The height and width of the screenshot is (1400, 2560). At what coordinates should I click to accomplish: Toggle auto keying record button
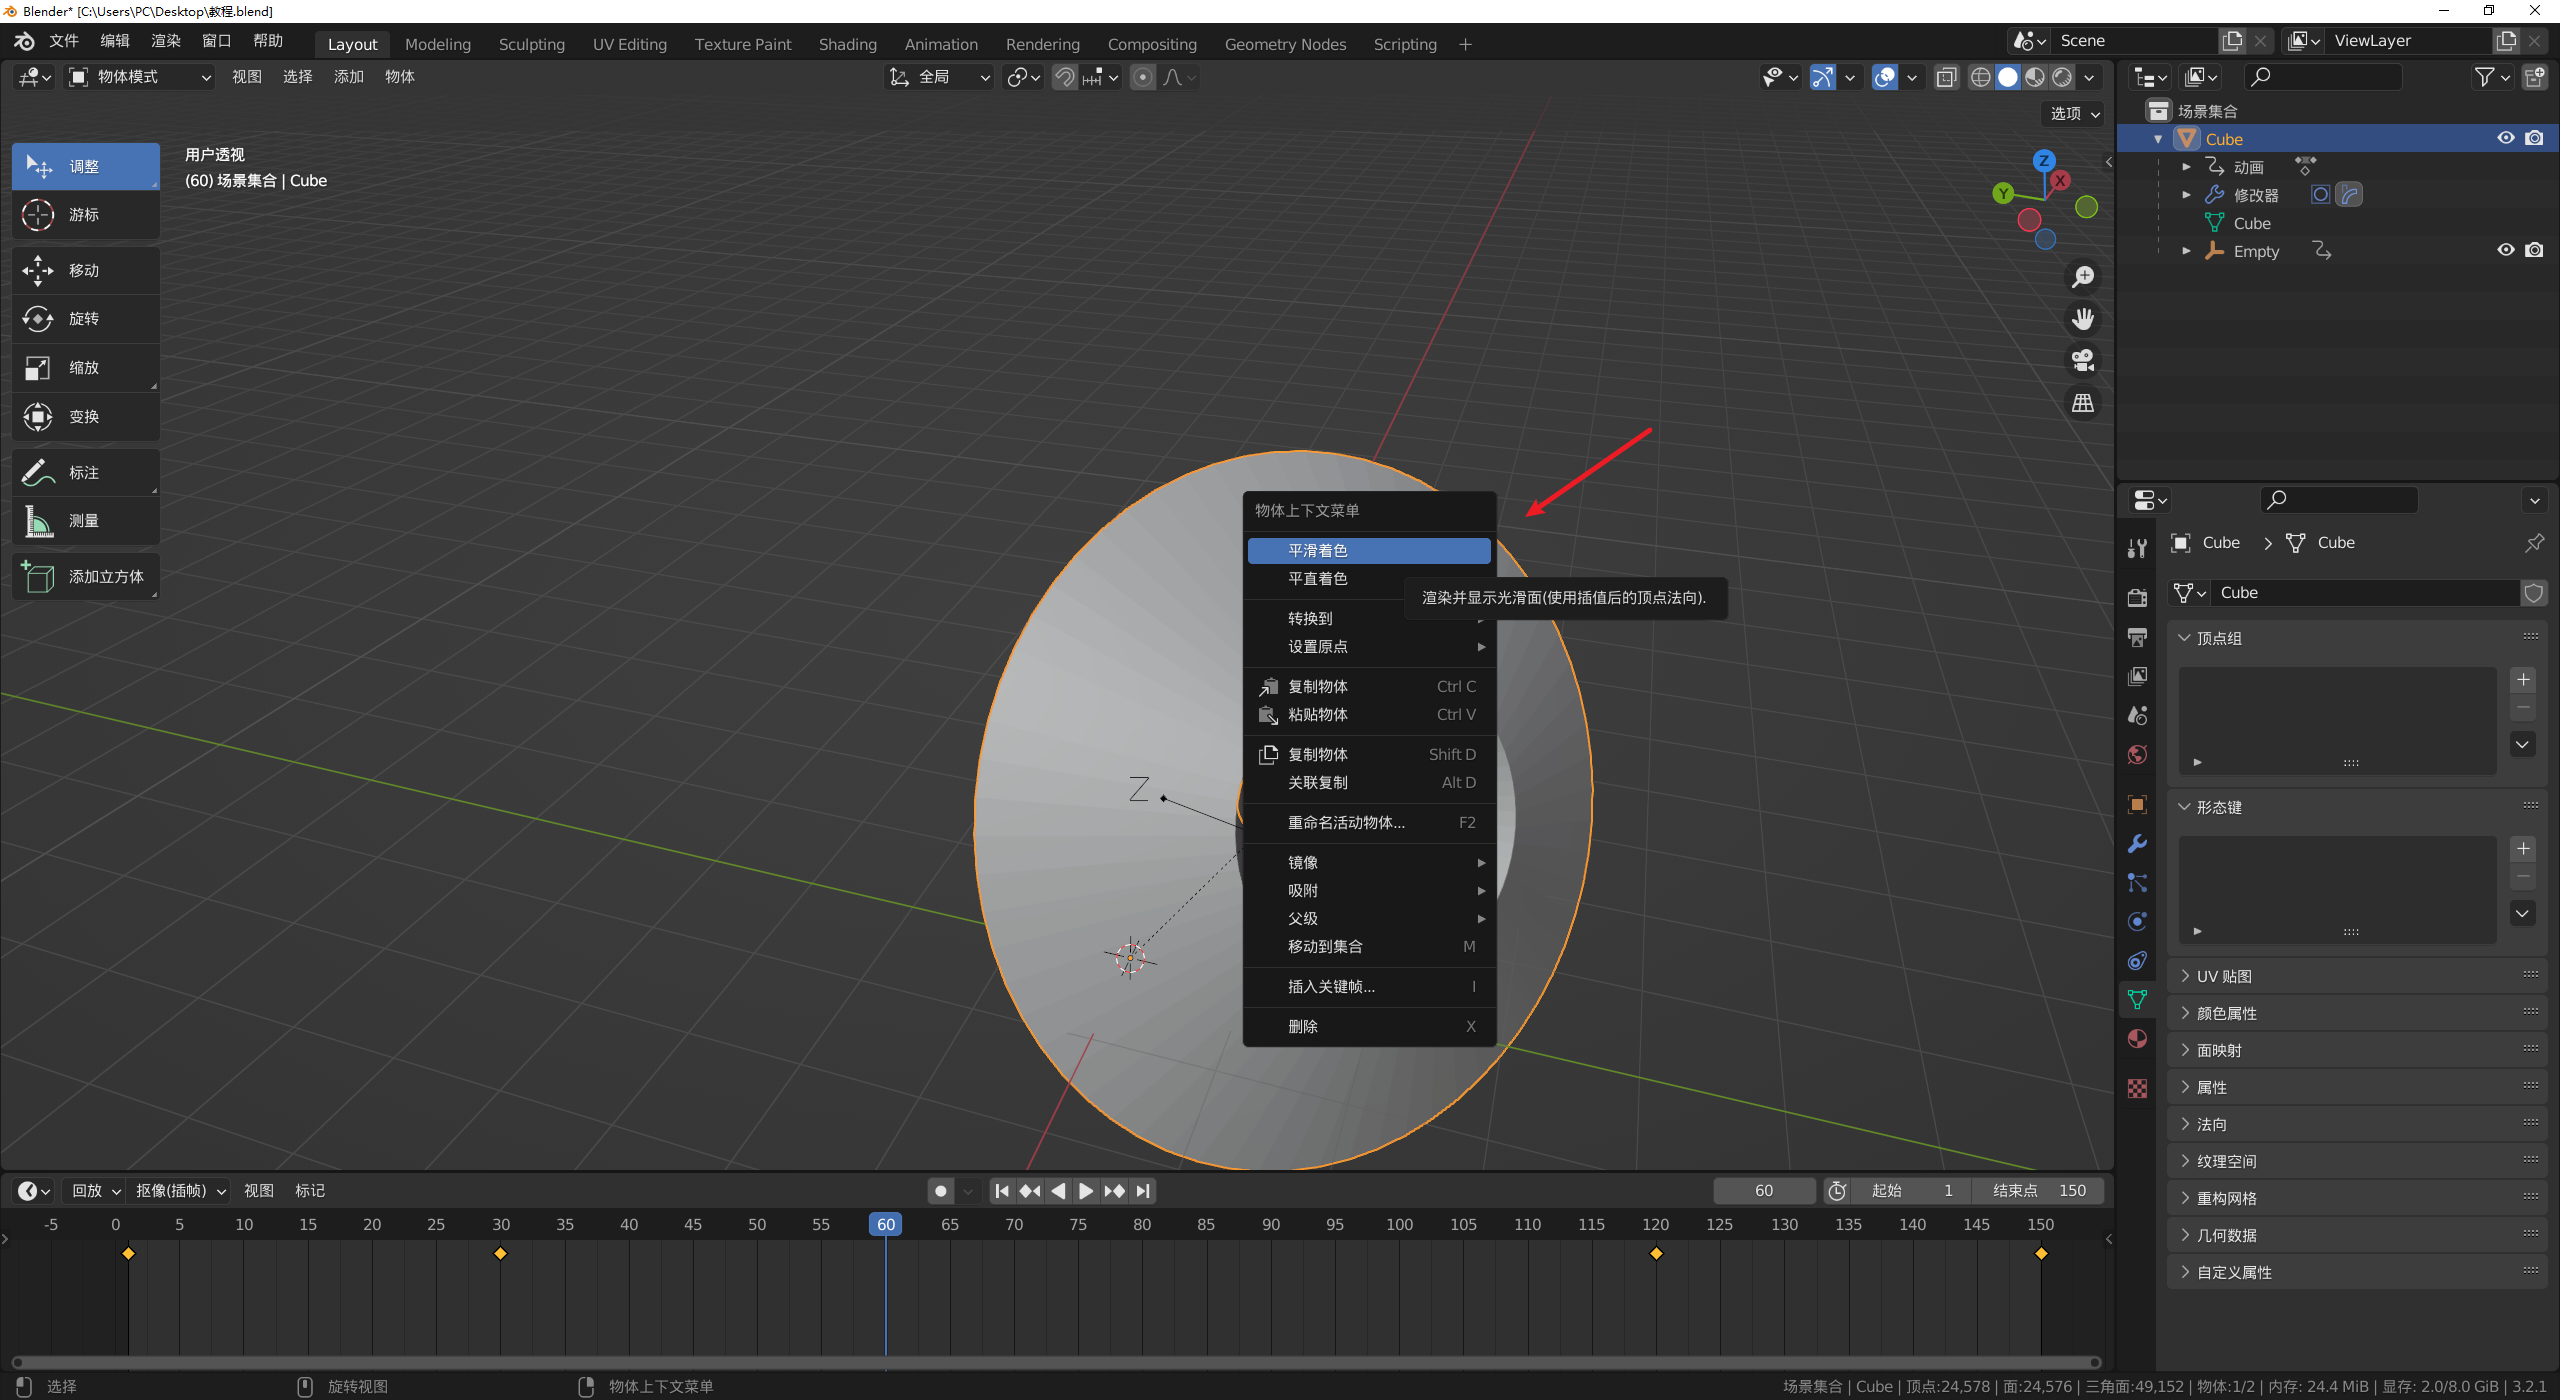(x=940, y=1191)
